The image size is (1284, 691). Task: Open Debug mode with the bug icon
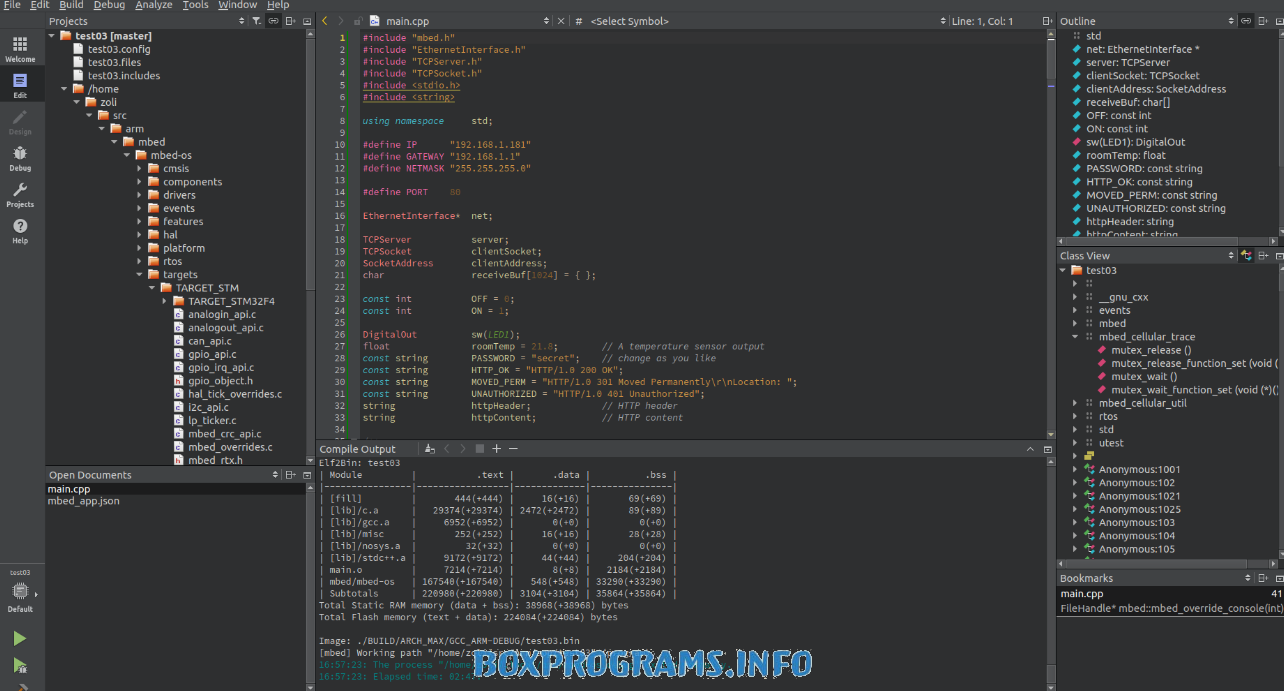pyautogui.click(x=20, y=158)
